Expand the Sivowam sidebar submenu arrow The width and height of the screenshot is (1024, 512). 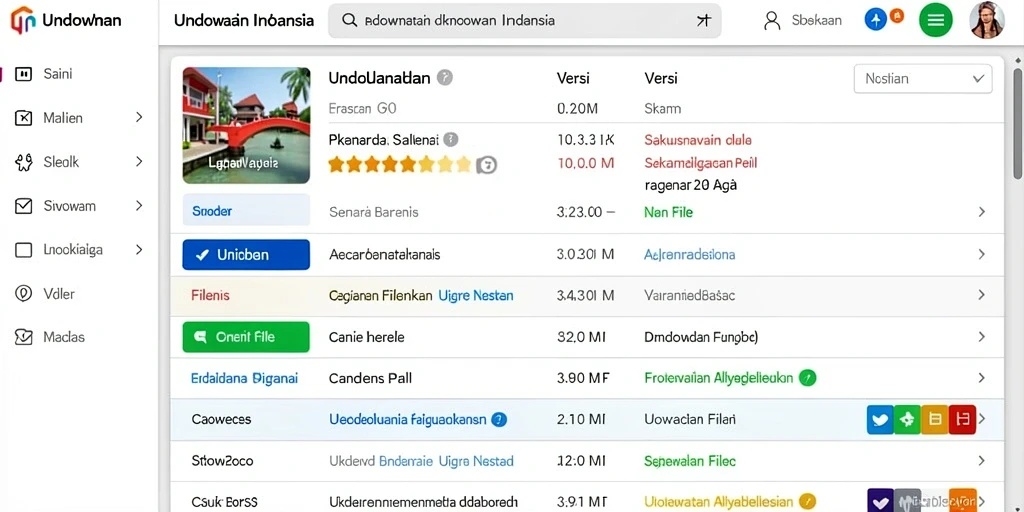tap(138, 206)
